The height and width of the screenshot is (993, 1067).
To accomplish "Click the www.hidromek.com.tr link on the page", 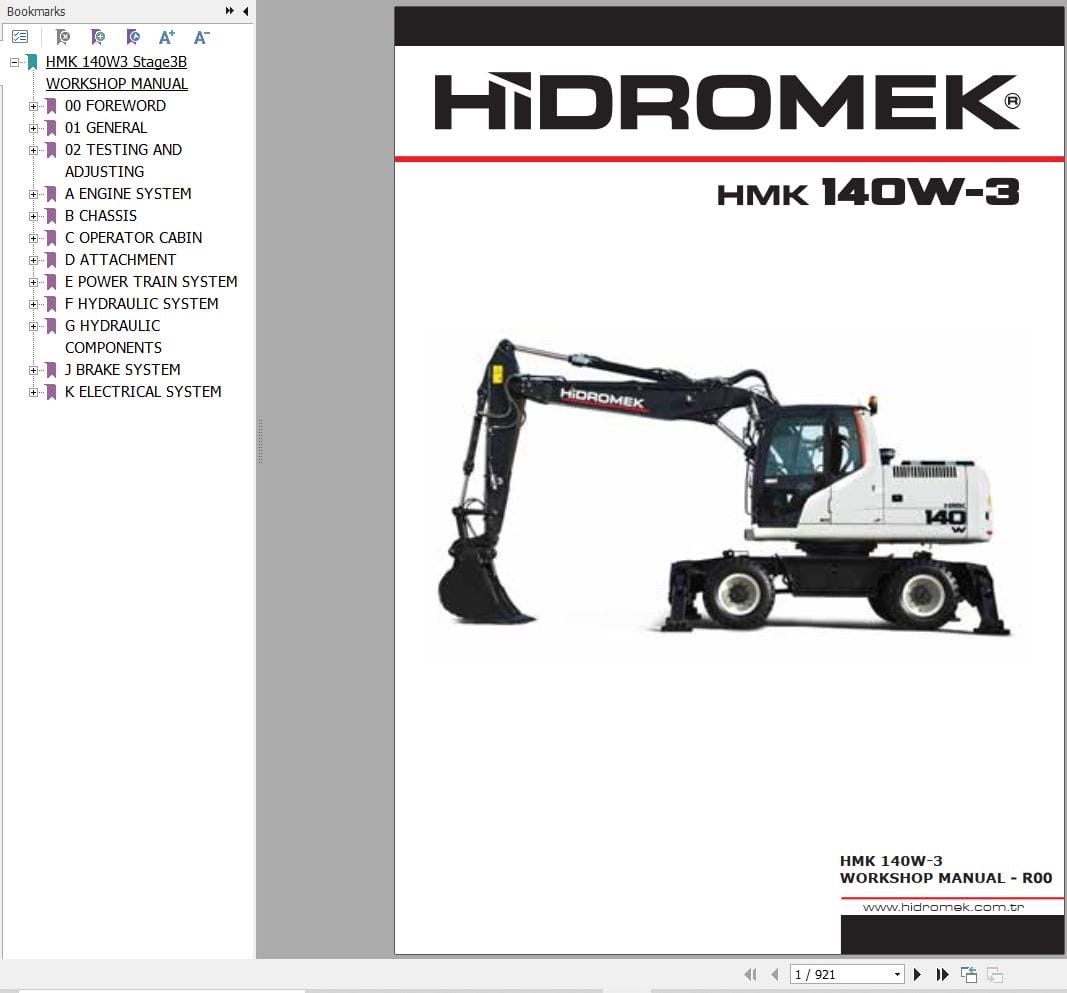I will pos(941,907).
